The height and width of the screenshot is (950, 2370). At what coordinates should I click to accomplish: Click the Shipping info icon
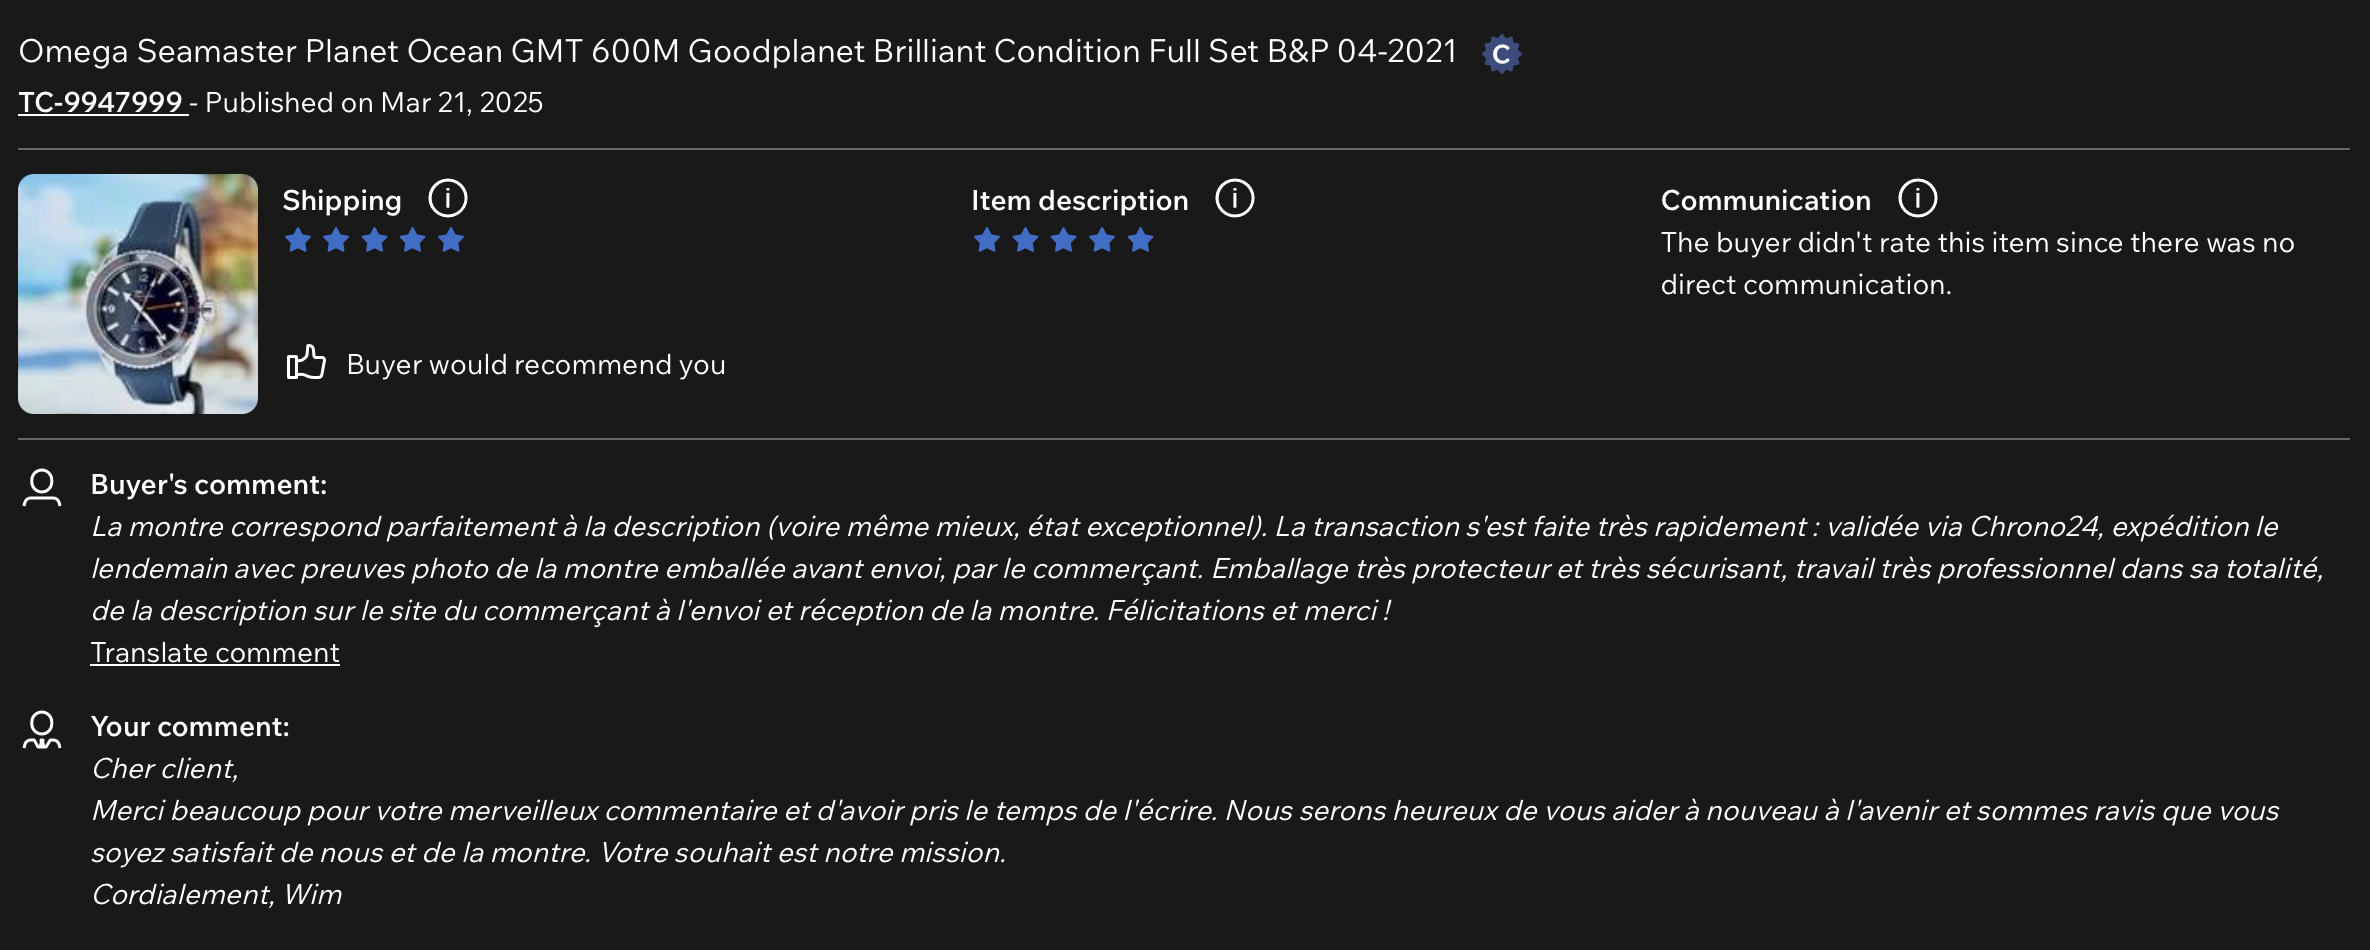tap(448, 198)
